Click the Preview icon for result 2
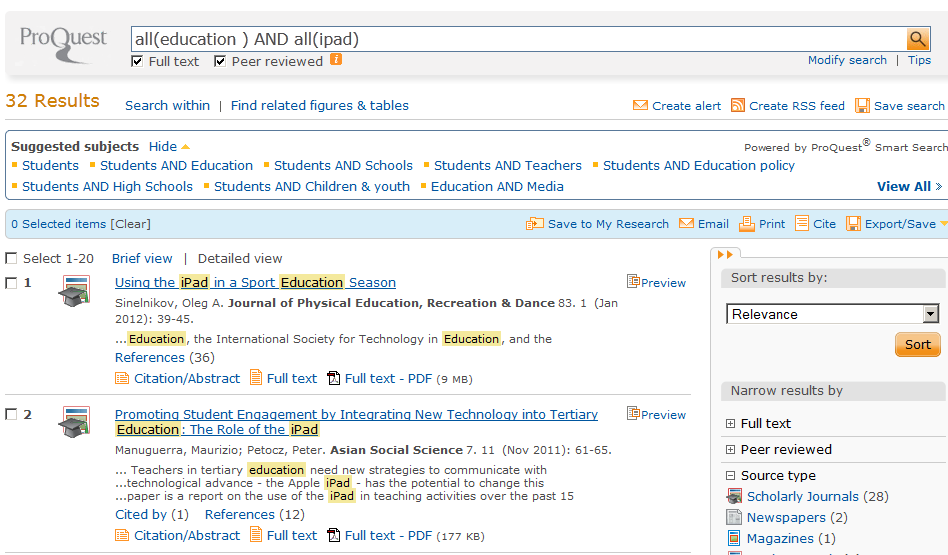948x555 pixels. click(x=633, y=413)
